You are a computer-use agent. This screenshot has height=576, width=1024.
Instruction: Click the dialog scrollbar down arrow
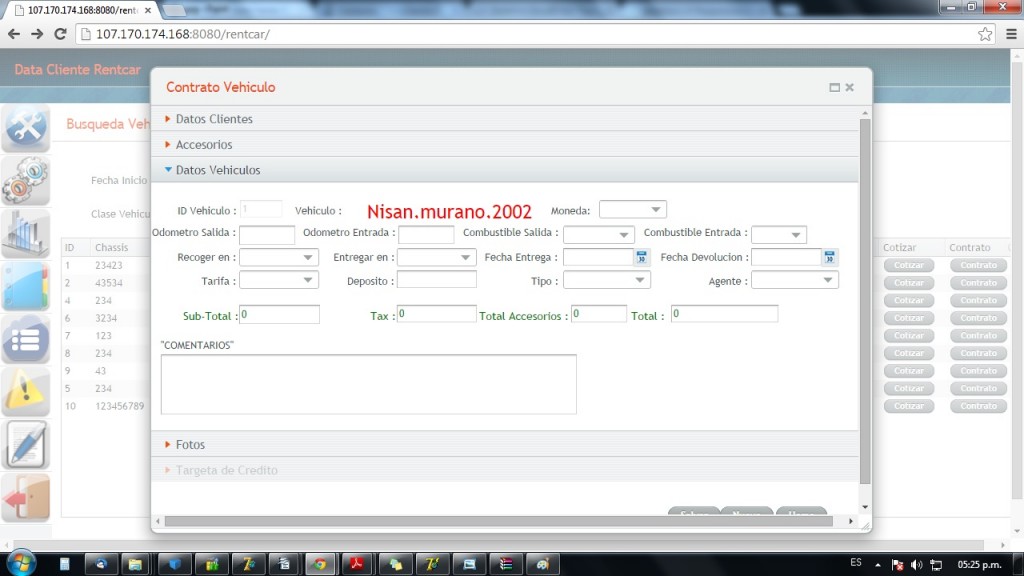pos(865,507)
